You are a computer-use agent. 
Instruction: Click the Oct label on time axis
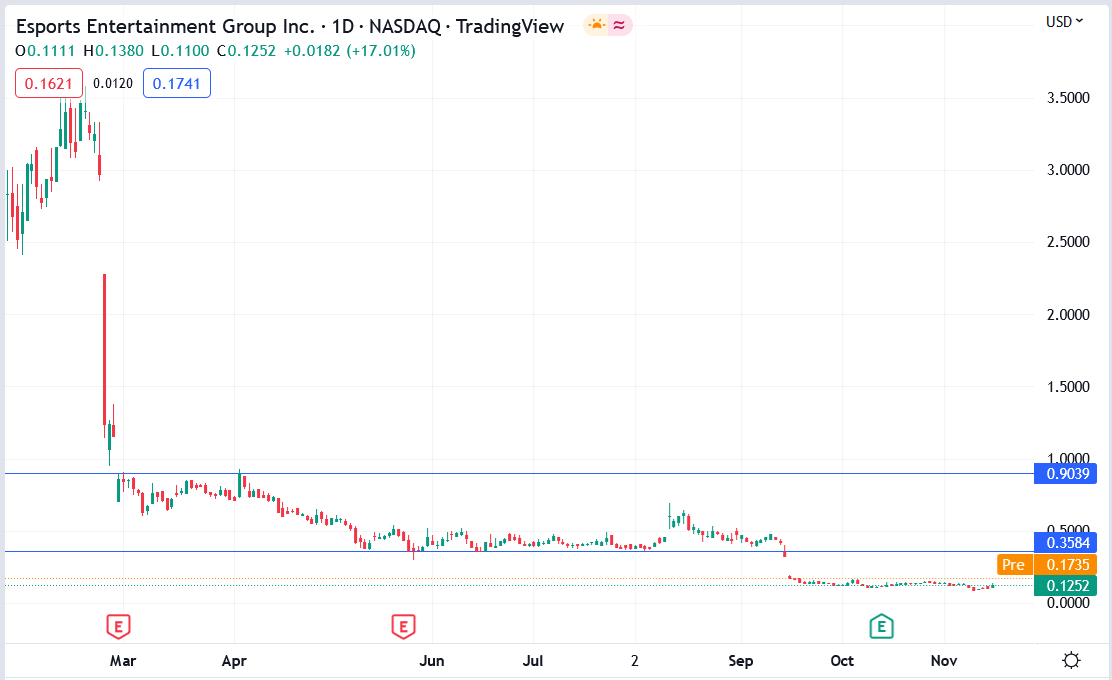(x=842, y=661)
